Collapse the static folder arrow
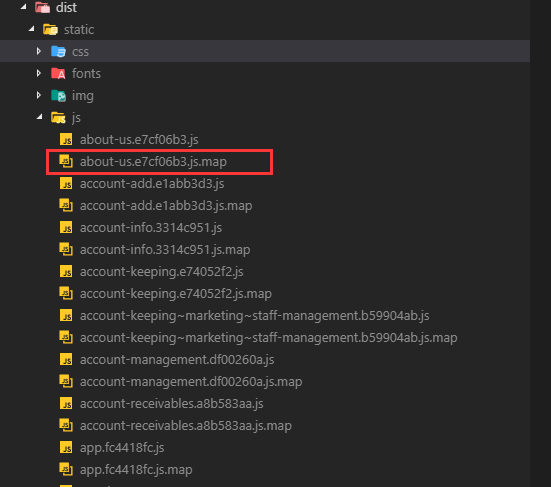551x487 pixels. coord(32,29)
